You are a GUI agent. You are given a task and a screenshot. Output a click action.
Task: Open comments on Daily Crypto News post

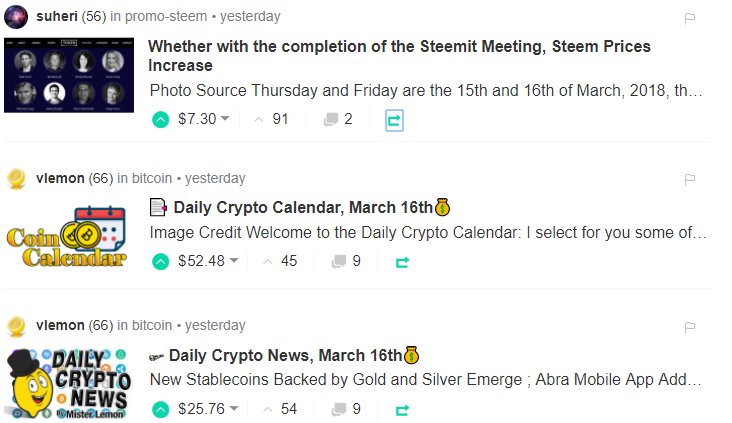(345, 409)
